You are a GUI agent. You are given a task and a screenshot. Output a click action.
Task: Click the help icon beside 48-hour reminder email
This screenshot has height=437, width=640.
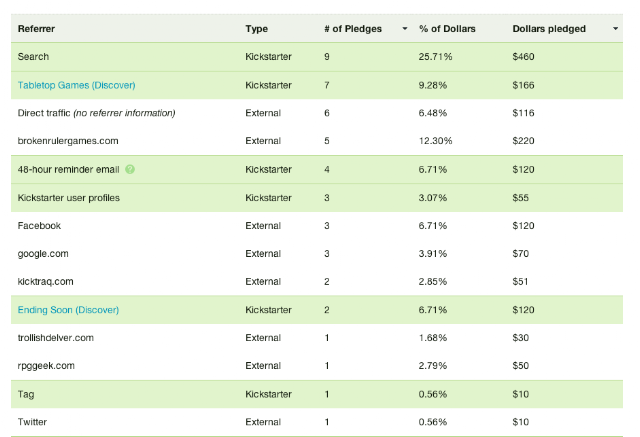(x=130, y=169)
